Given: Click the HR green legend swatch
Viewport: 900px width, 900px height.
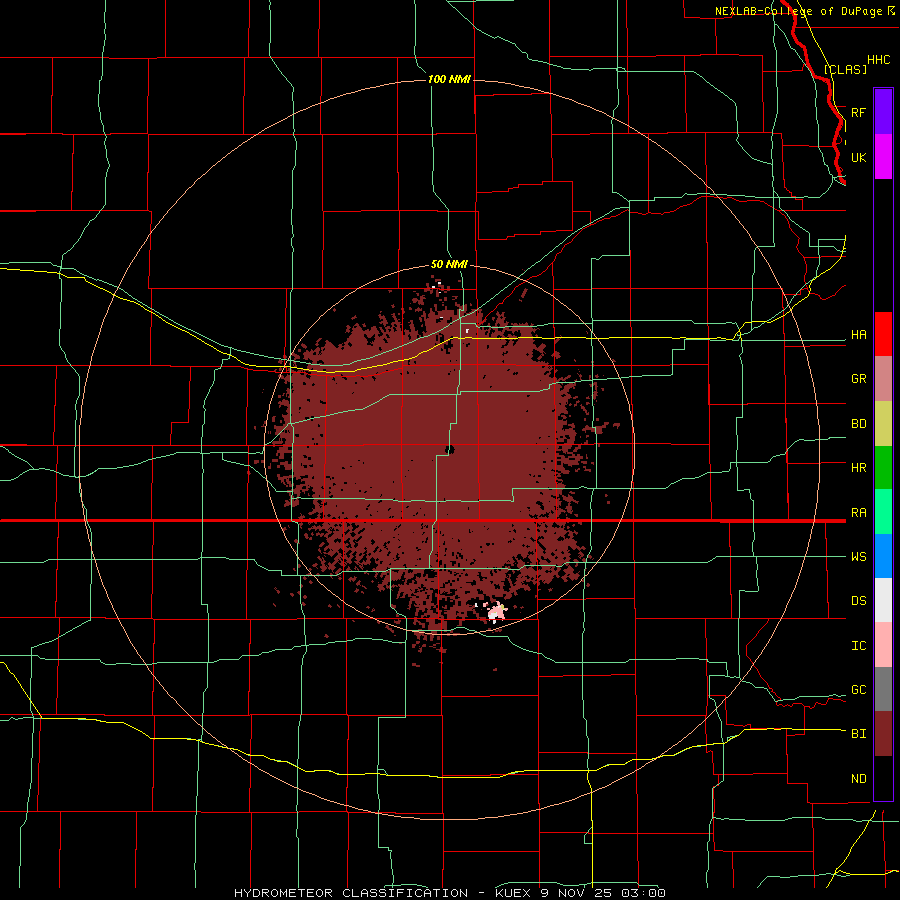Looking at the screenshot, I should 883,468.
